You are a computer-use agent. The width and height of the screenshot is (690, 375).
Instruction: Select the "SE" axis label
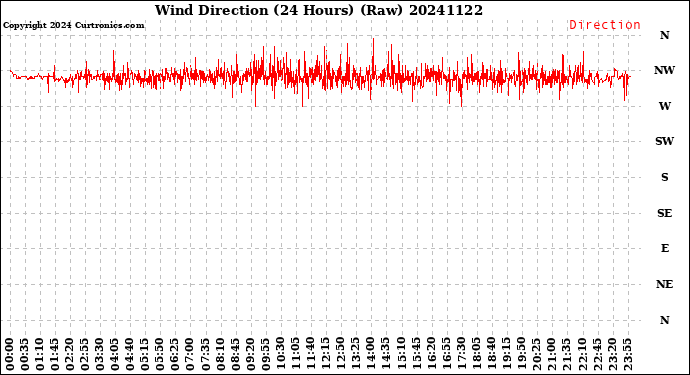pos(664,213)
